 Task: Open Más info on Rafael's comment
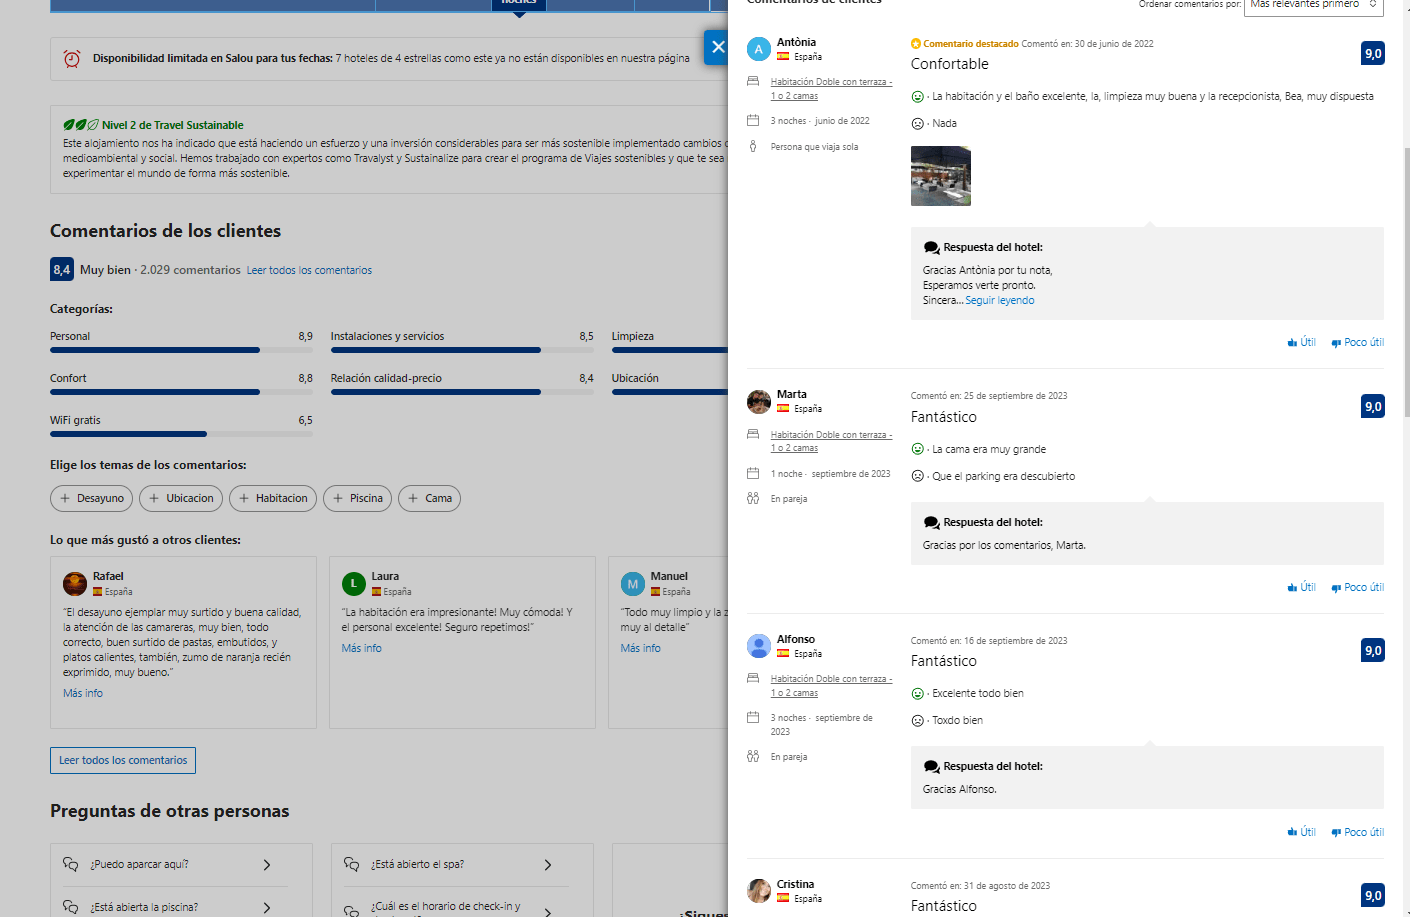(x=83, y=693)
